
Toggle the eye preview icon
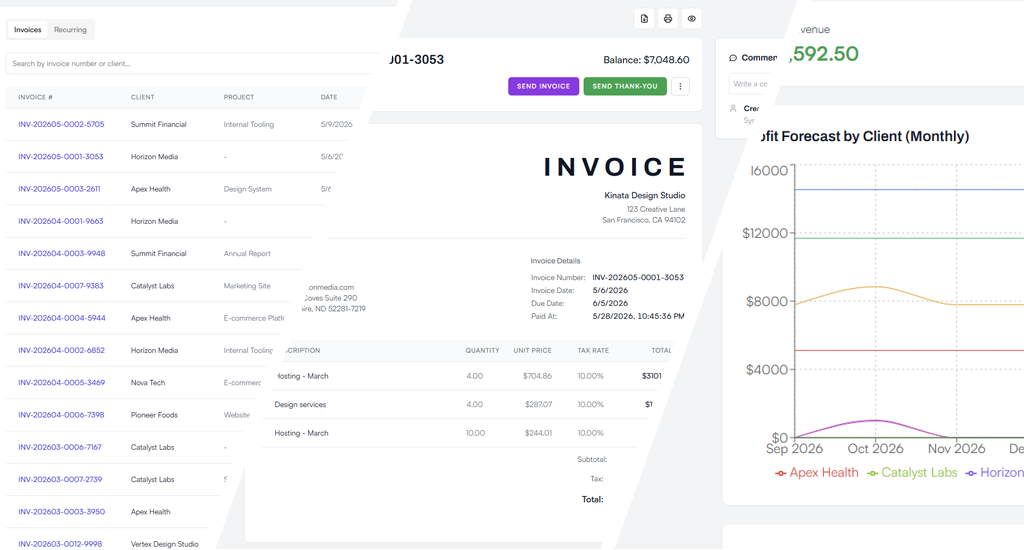point(692,19)
